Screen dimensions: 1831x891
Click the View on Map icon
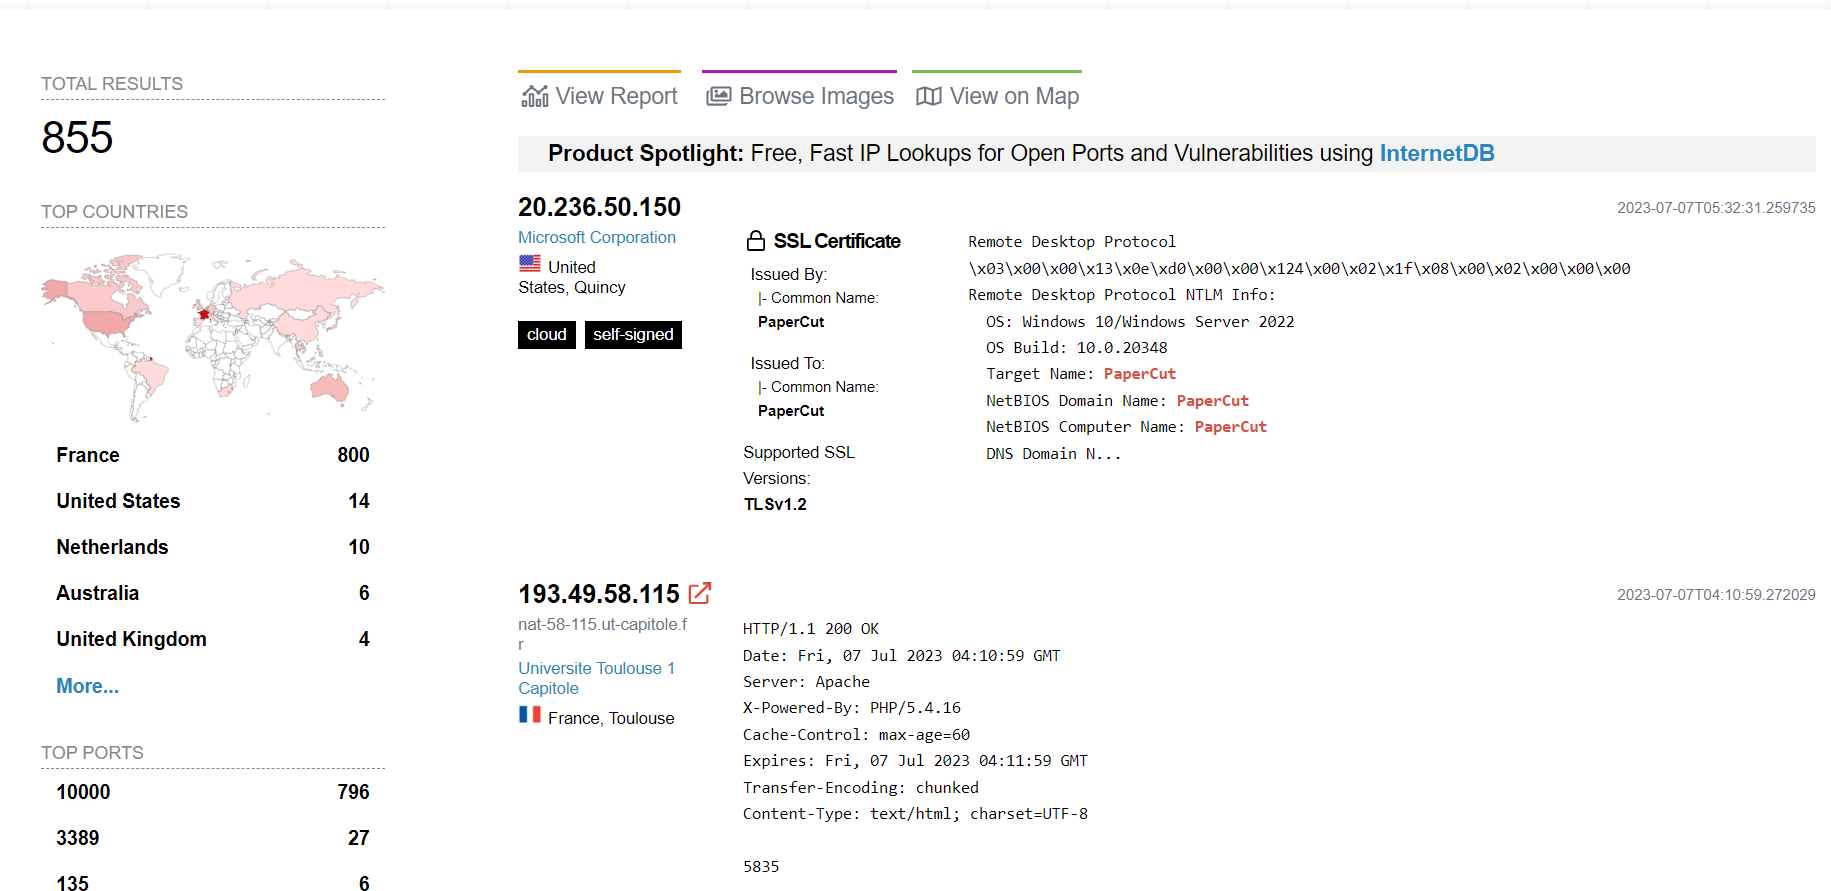929,95
